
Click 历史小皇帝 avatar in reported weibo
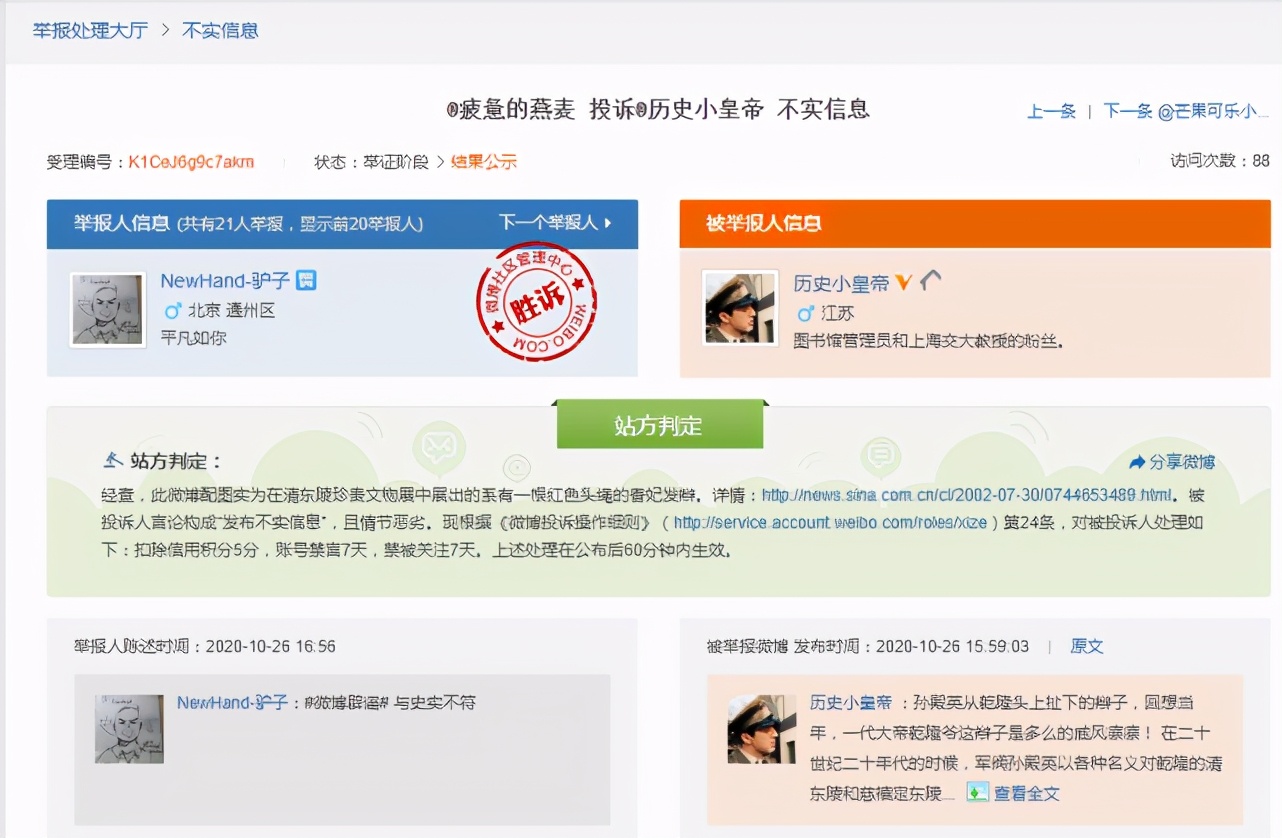coord(762,729)
